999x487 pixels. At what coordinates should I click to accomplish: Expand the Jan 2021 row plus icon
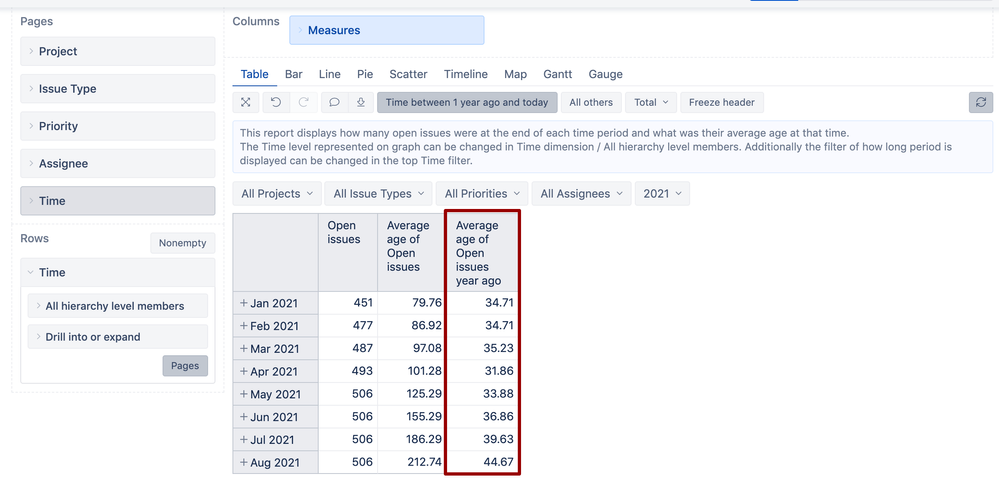[x=244, y=303]
